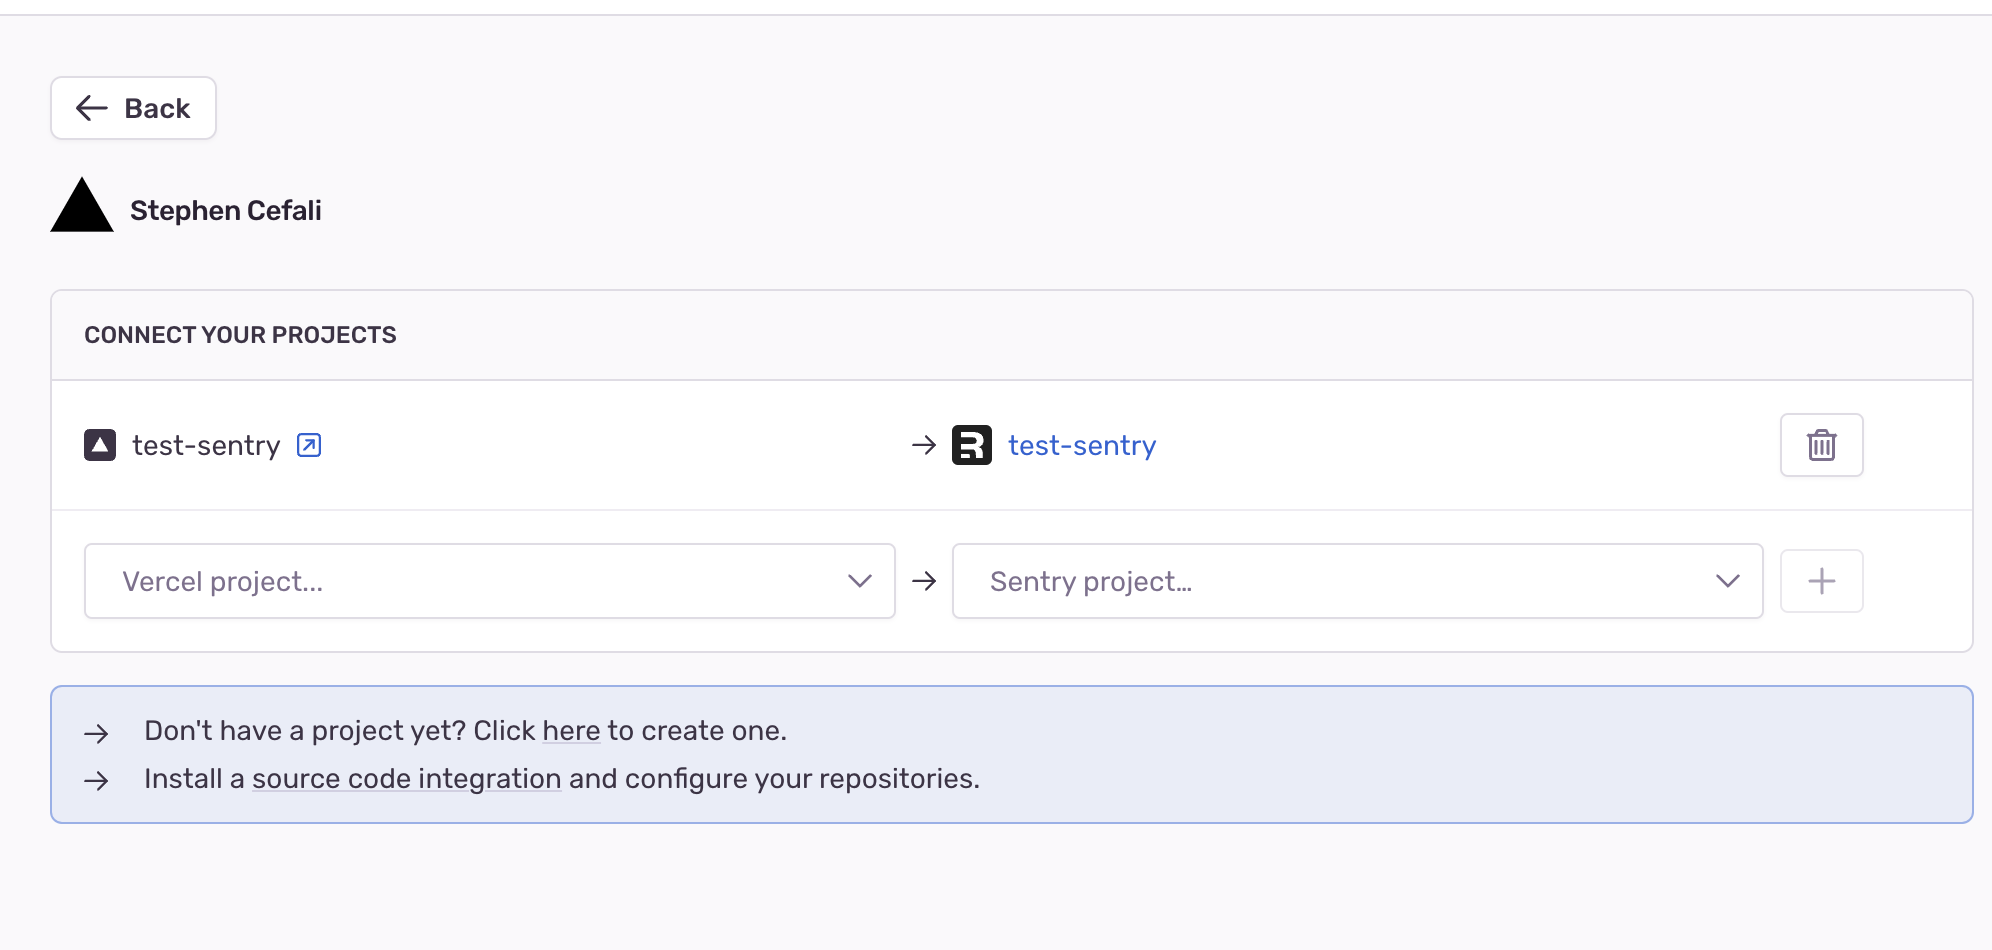Open the source code integration link
1992x950 pixels.
point(406,778)
